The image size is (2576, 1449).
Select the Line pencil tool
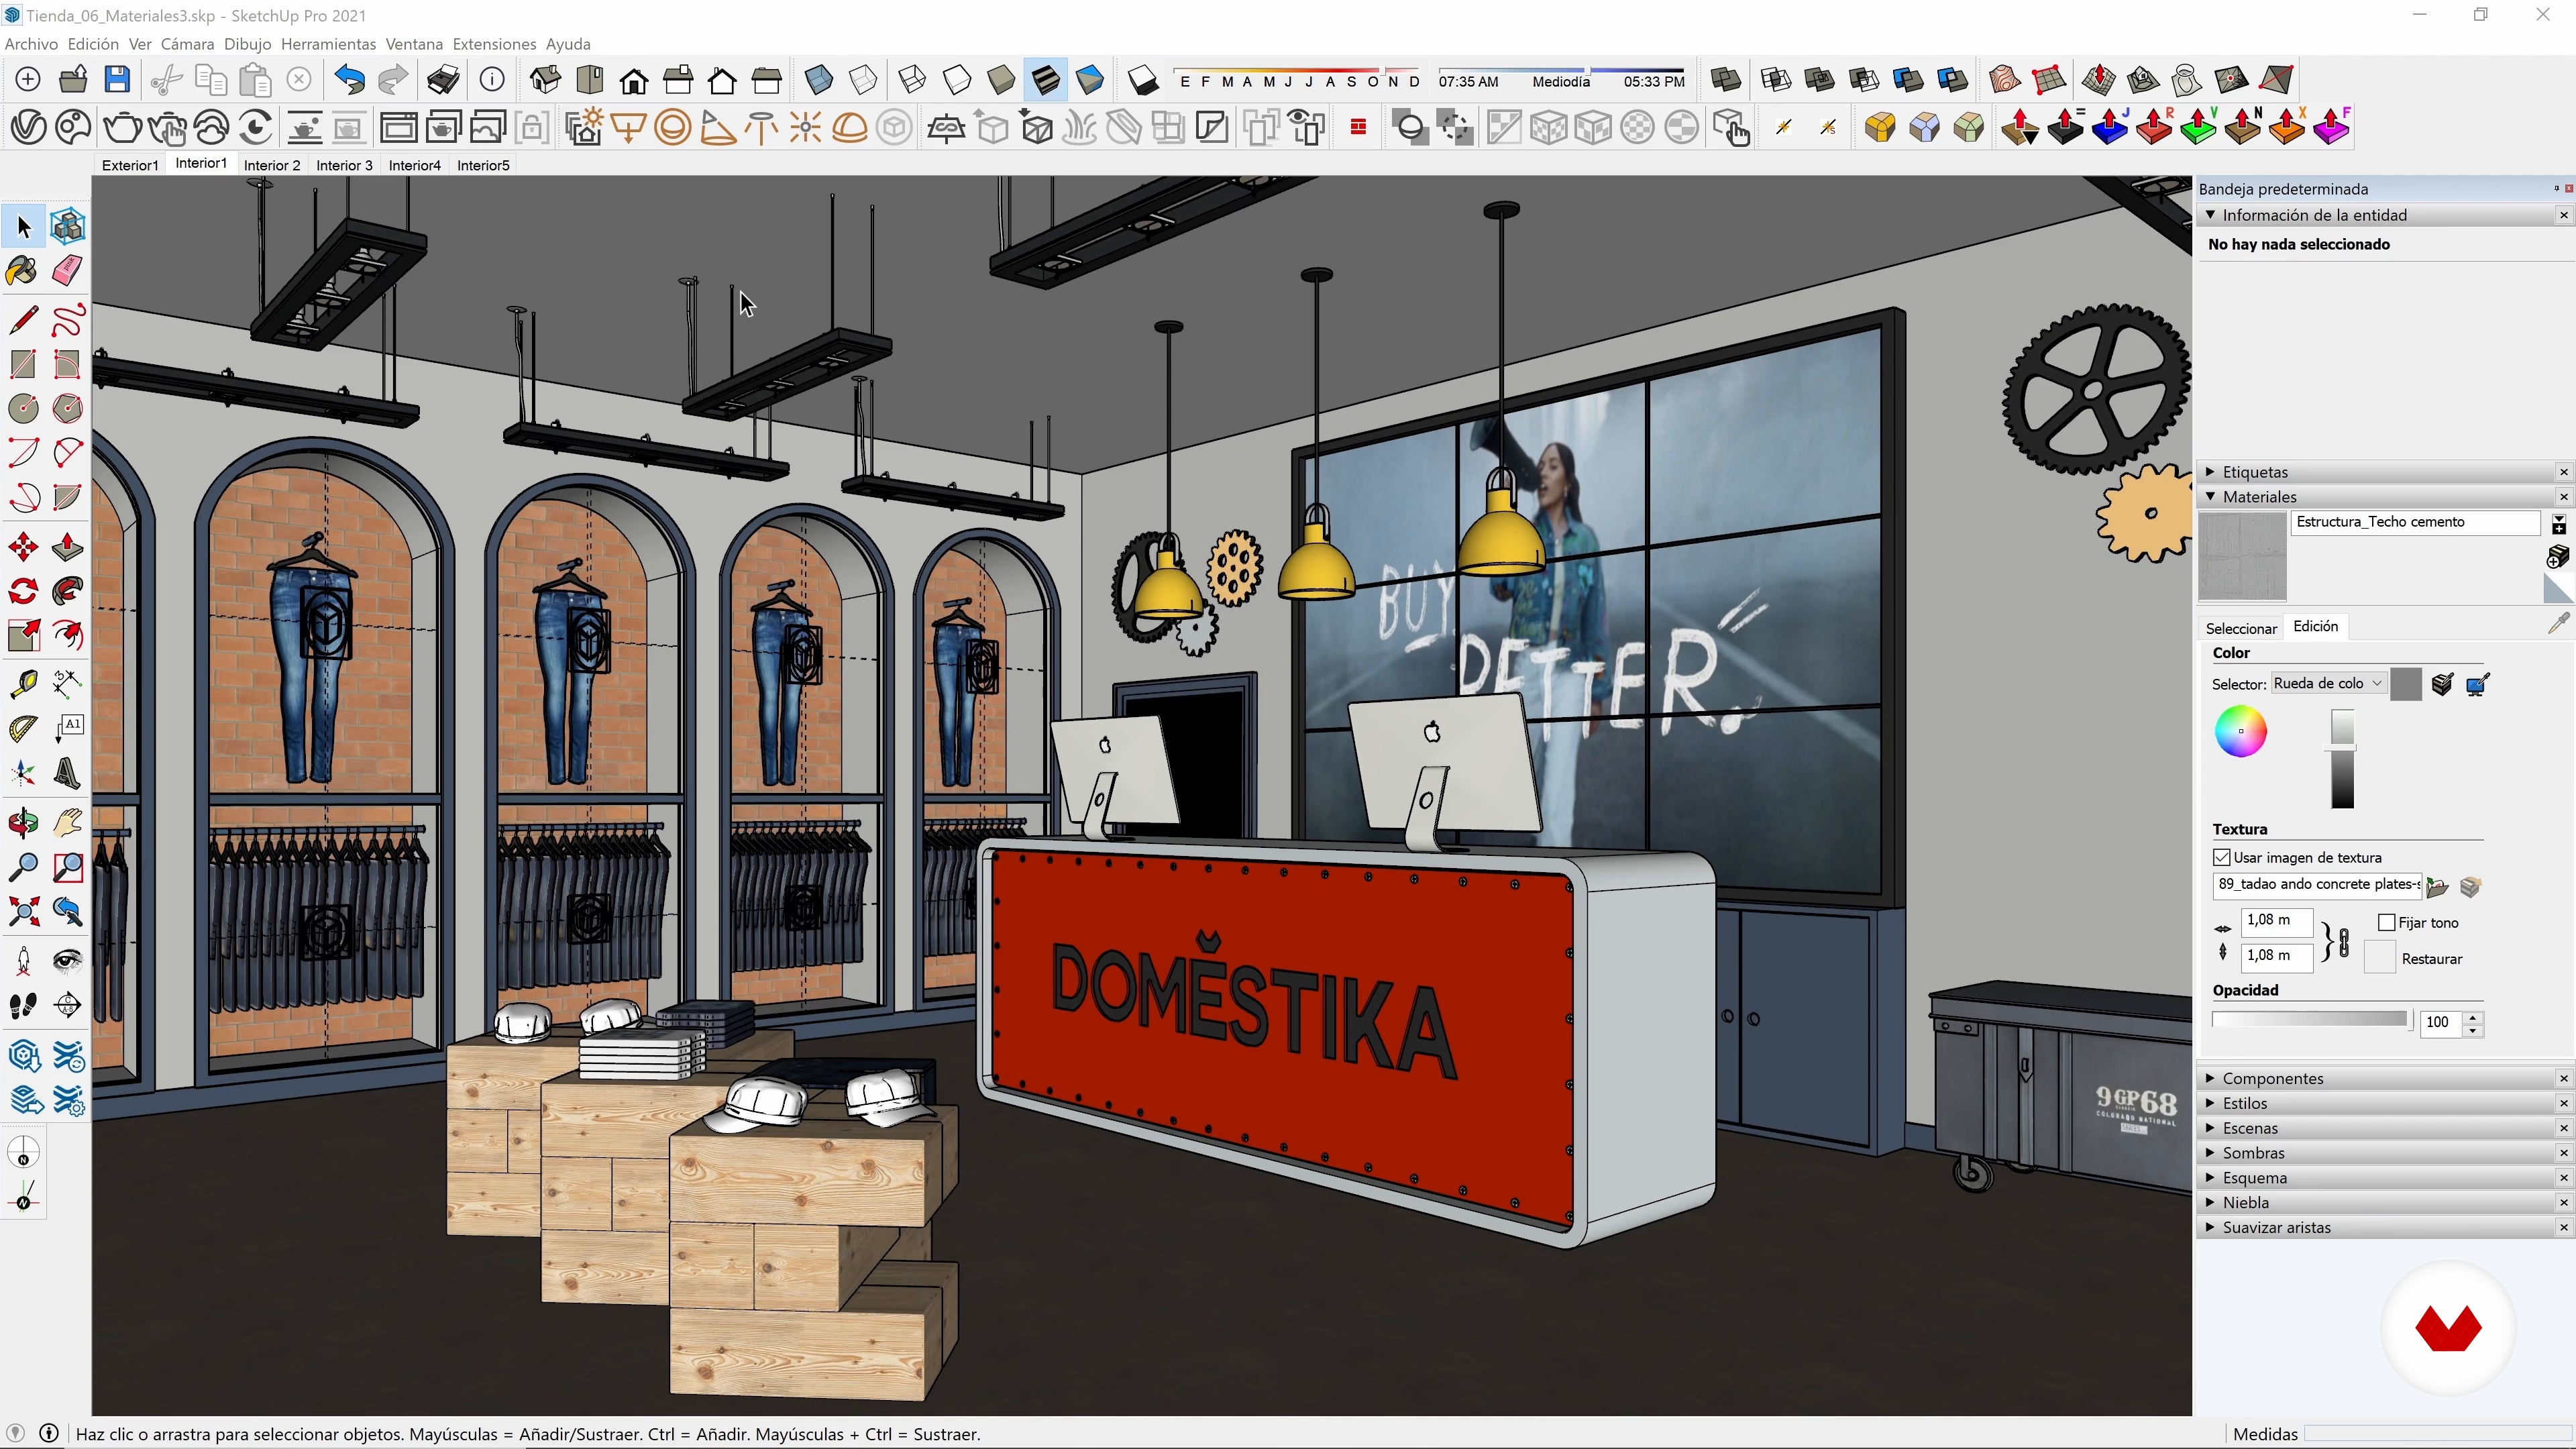(x=23, y=320)
